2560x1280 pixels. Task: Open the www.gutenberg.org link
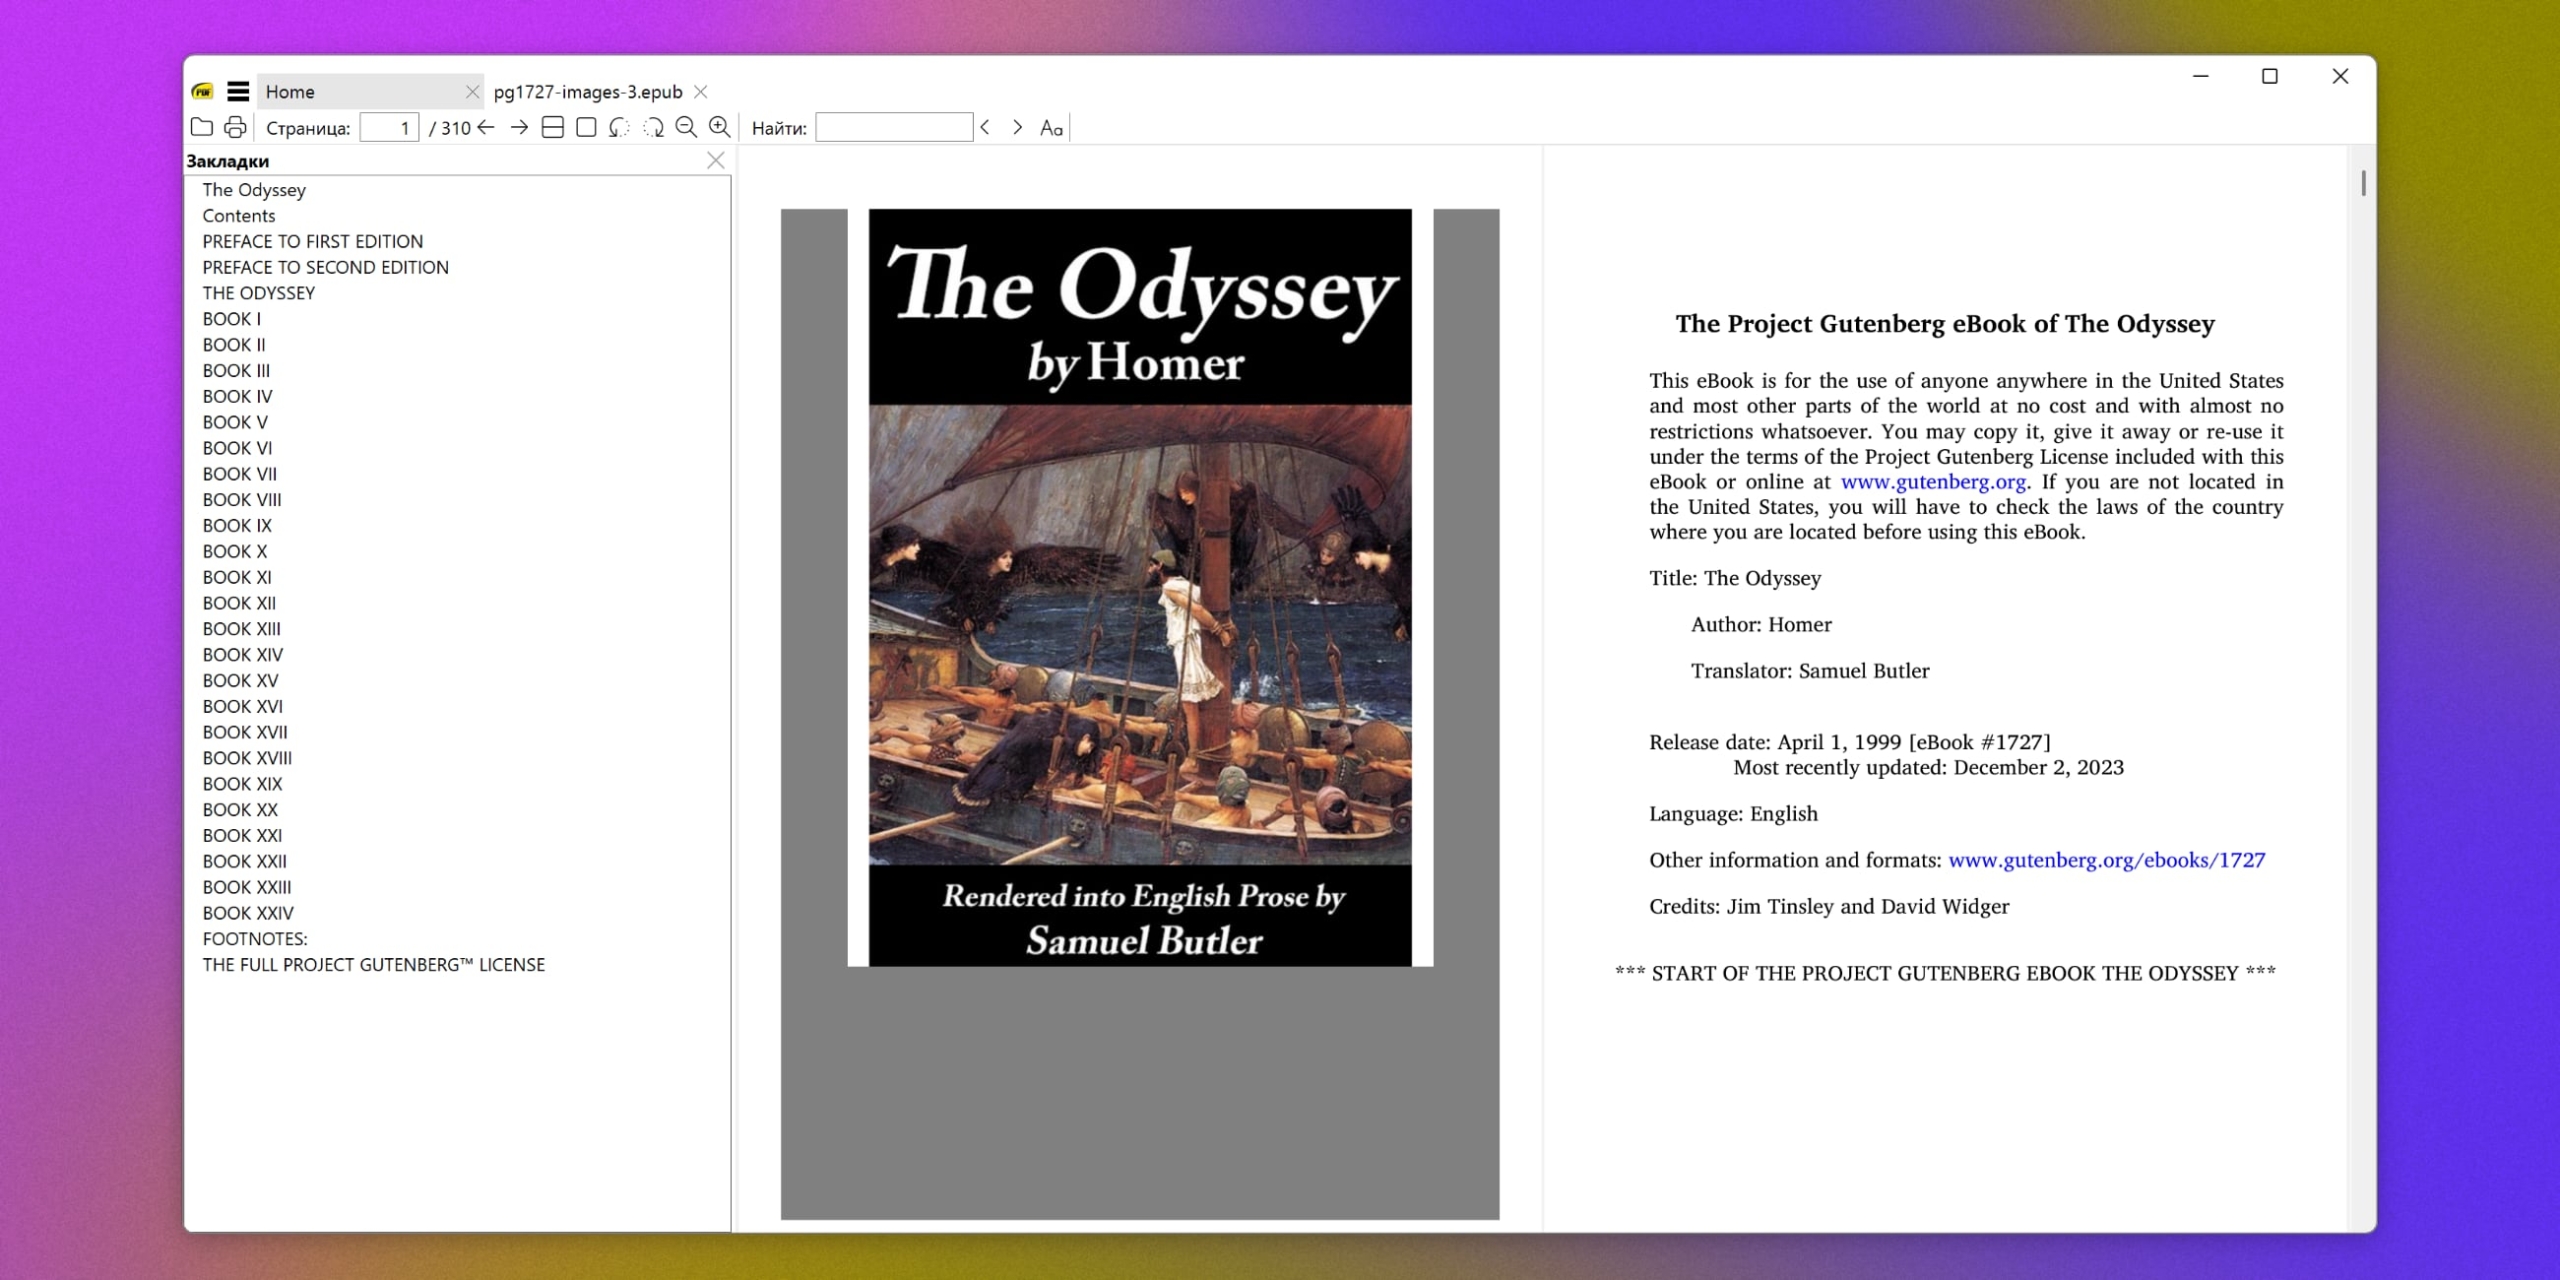click(x=1934, y=482)
